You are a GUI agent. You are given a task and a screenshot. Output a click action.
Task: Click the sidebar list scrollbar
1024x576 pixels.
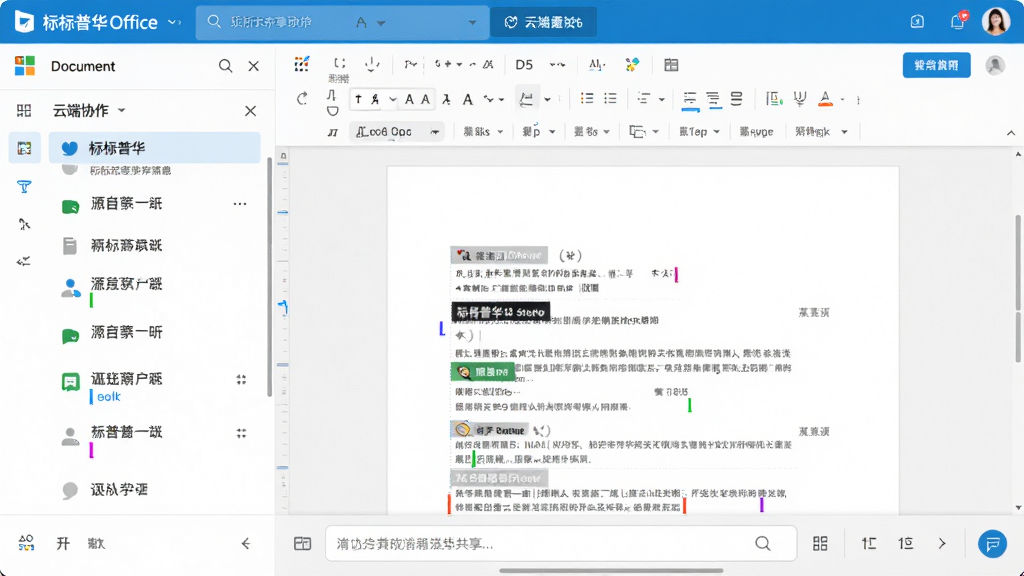click(269, 278)
